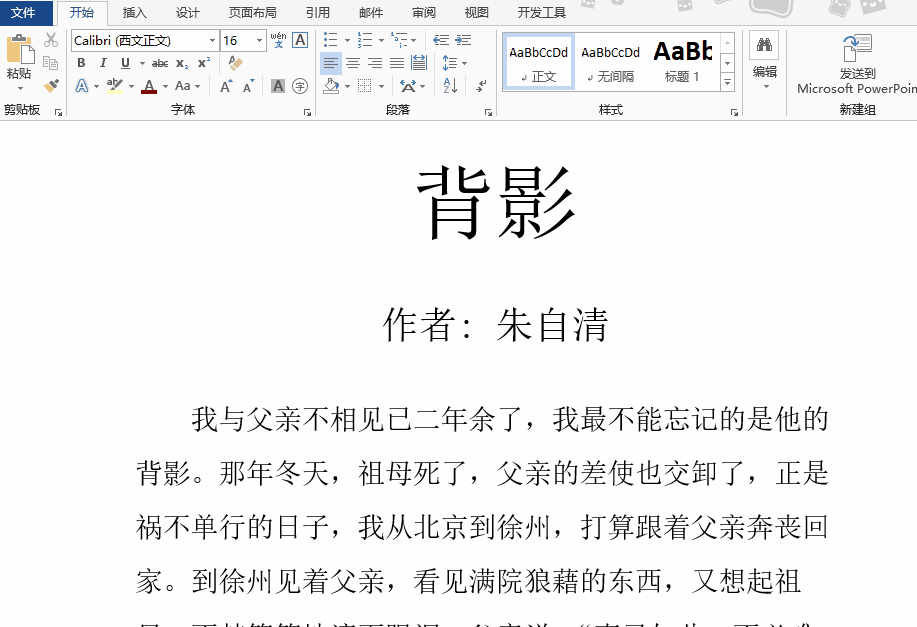Screen dimensions: 917x627
Task: Toggle Underline formatting
Action: coord(125,63)
